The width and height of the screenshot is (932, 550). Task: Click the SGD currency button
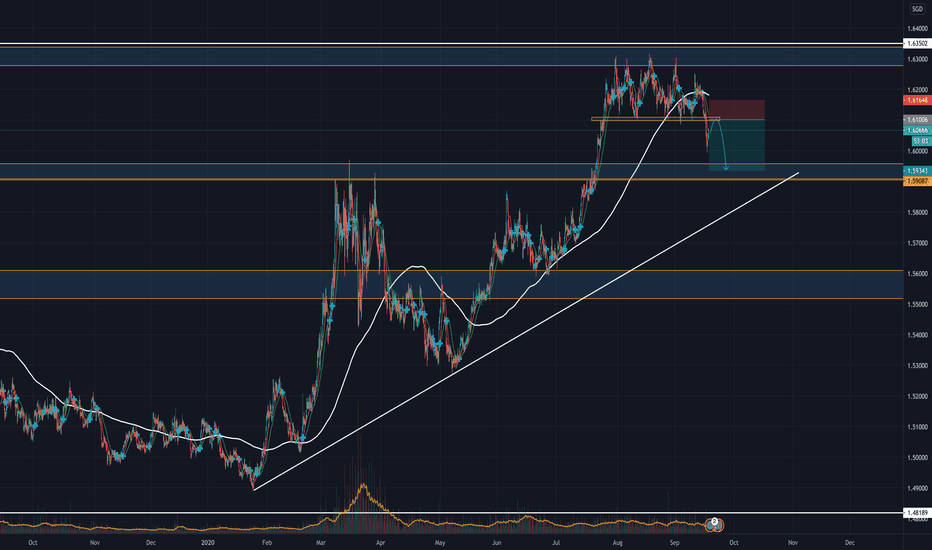pyautogui.click(x=918, y=8)
